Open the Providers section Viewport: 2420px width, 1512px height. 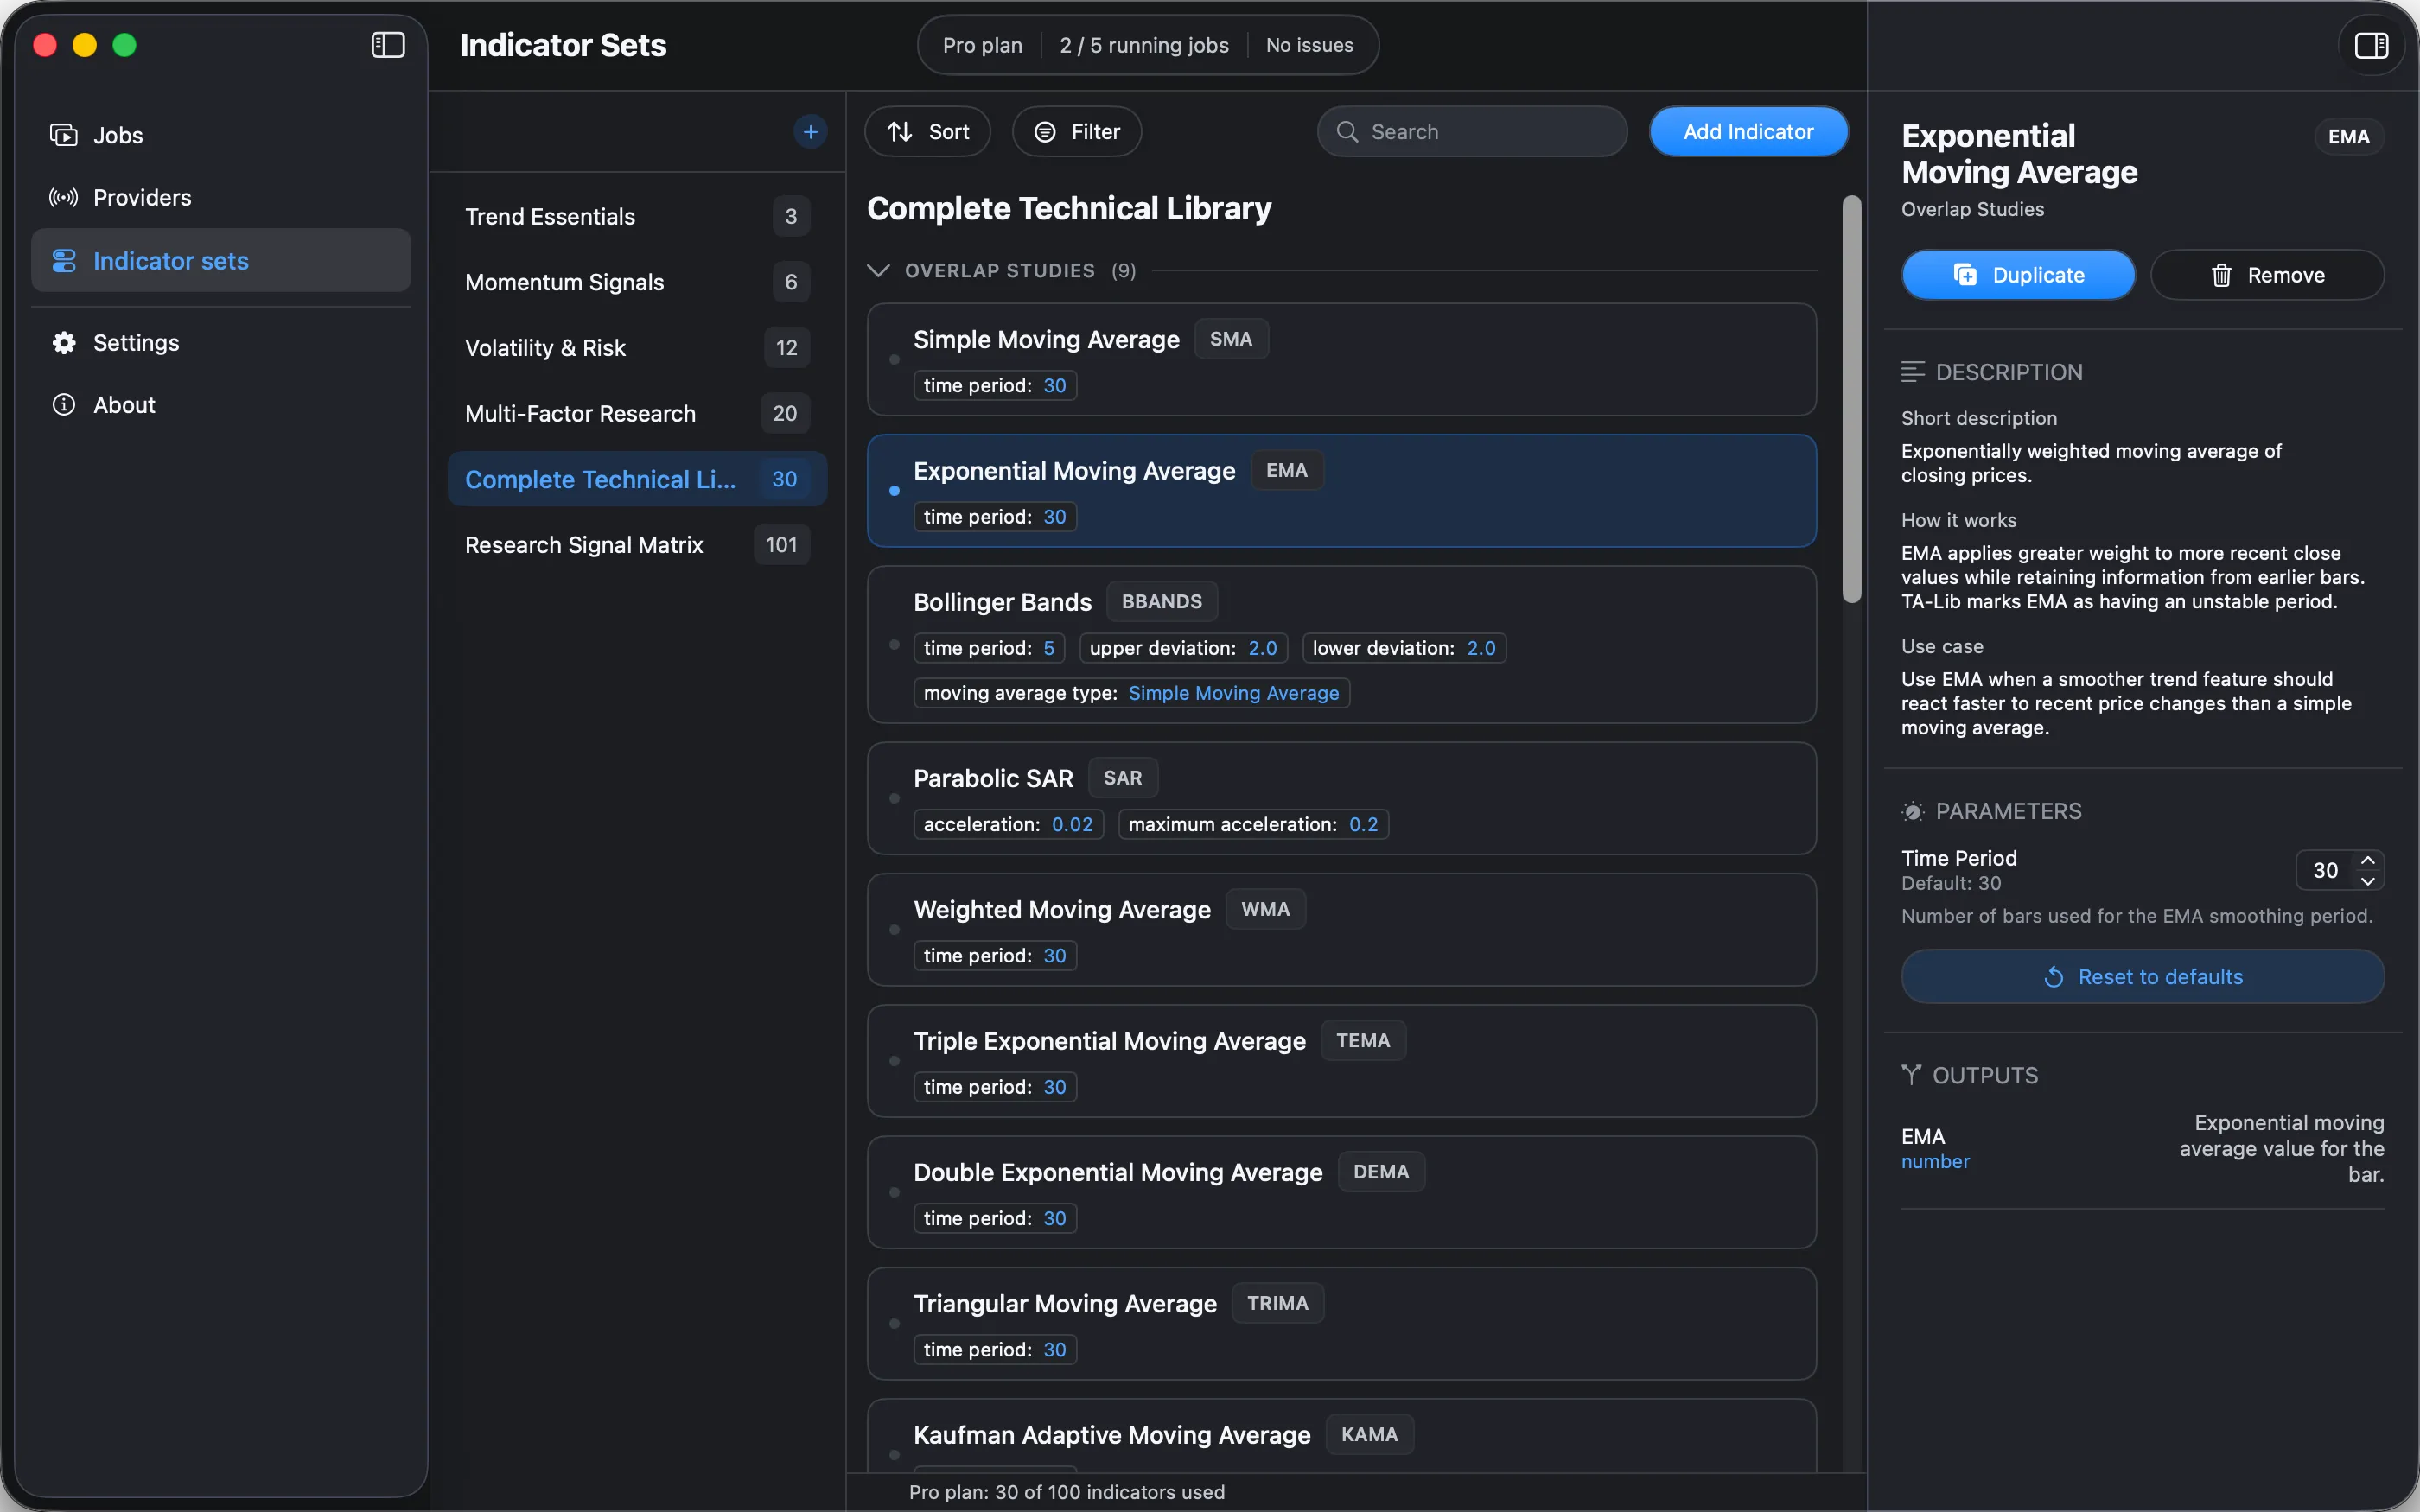pyautogui.click(x=221, y=197)
